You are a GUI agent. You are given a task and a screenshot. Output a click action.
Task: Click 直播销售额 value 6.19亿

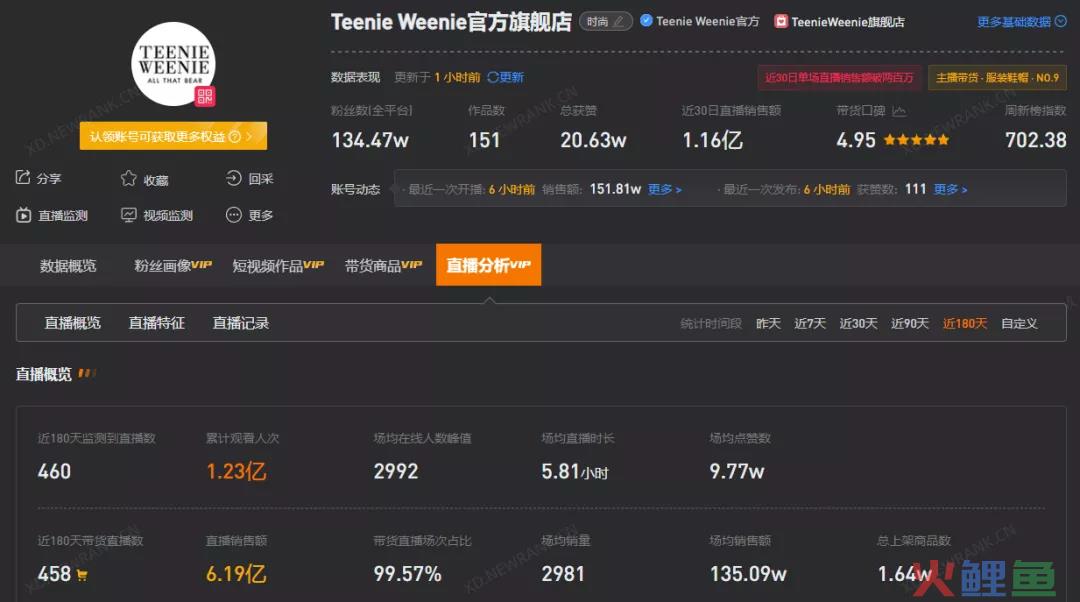[236, 574]
